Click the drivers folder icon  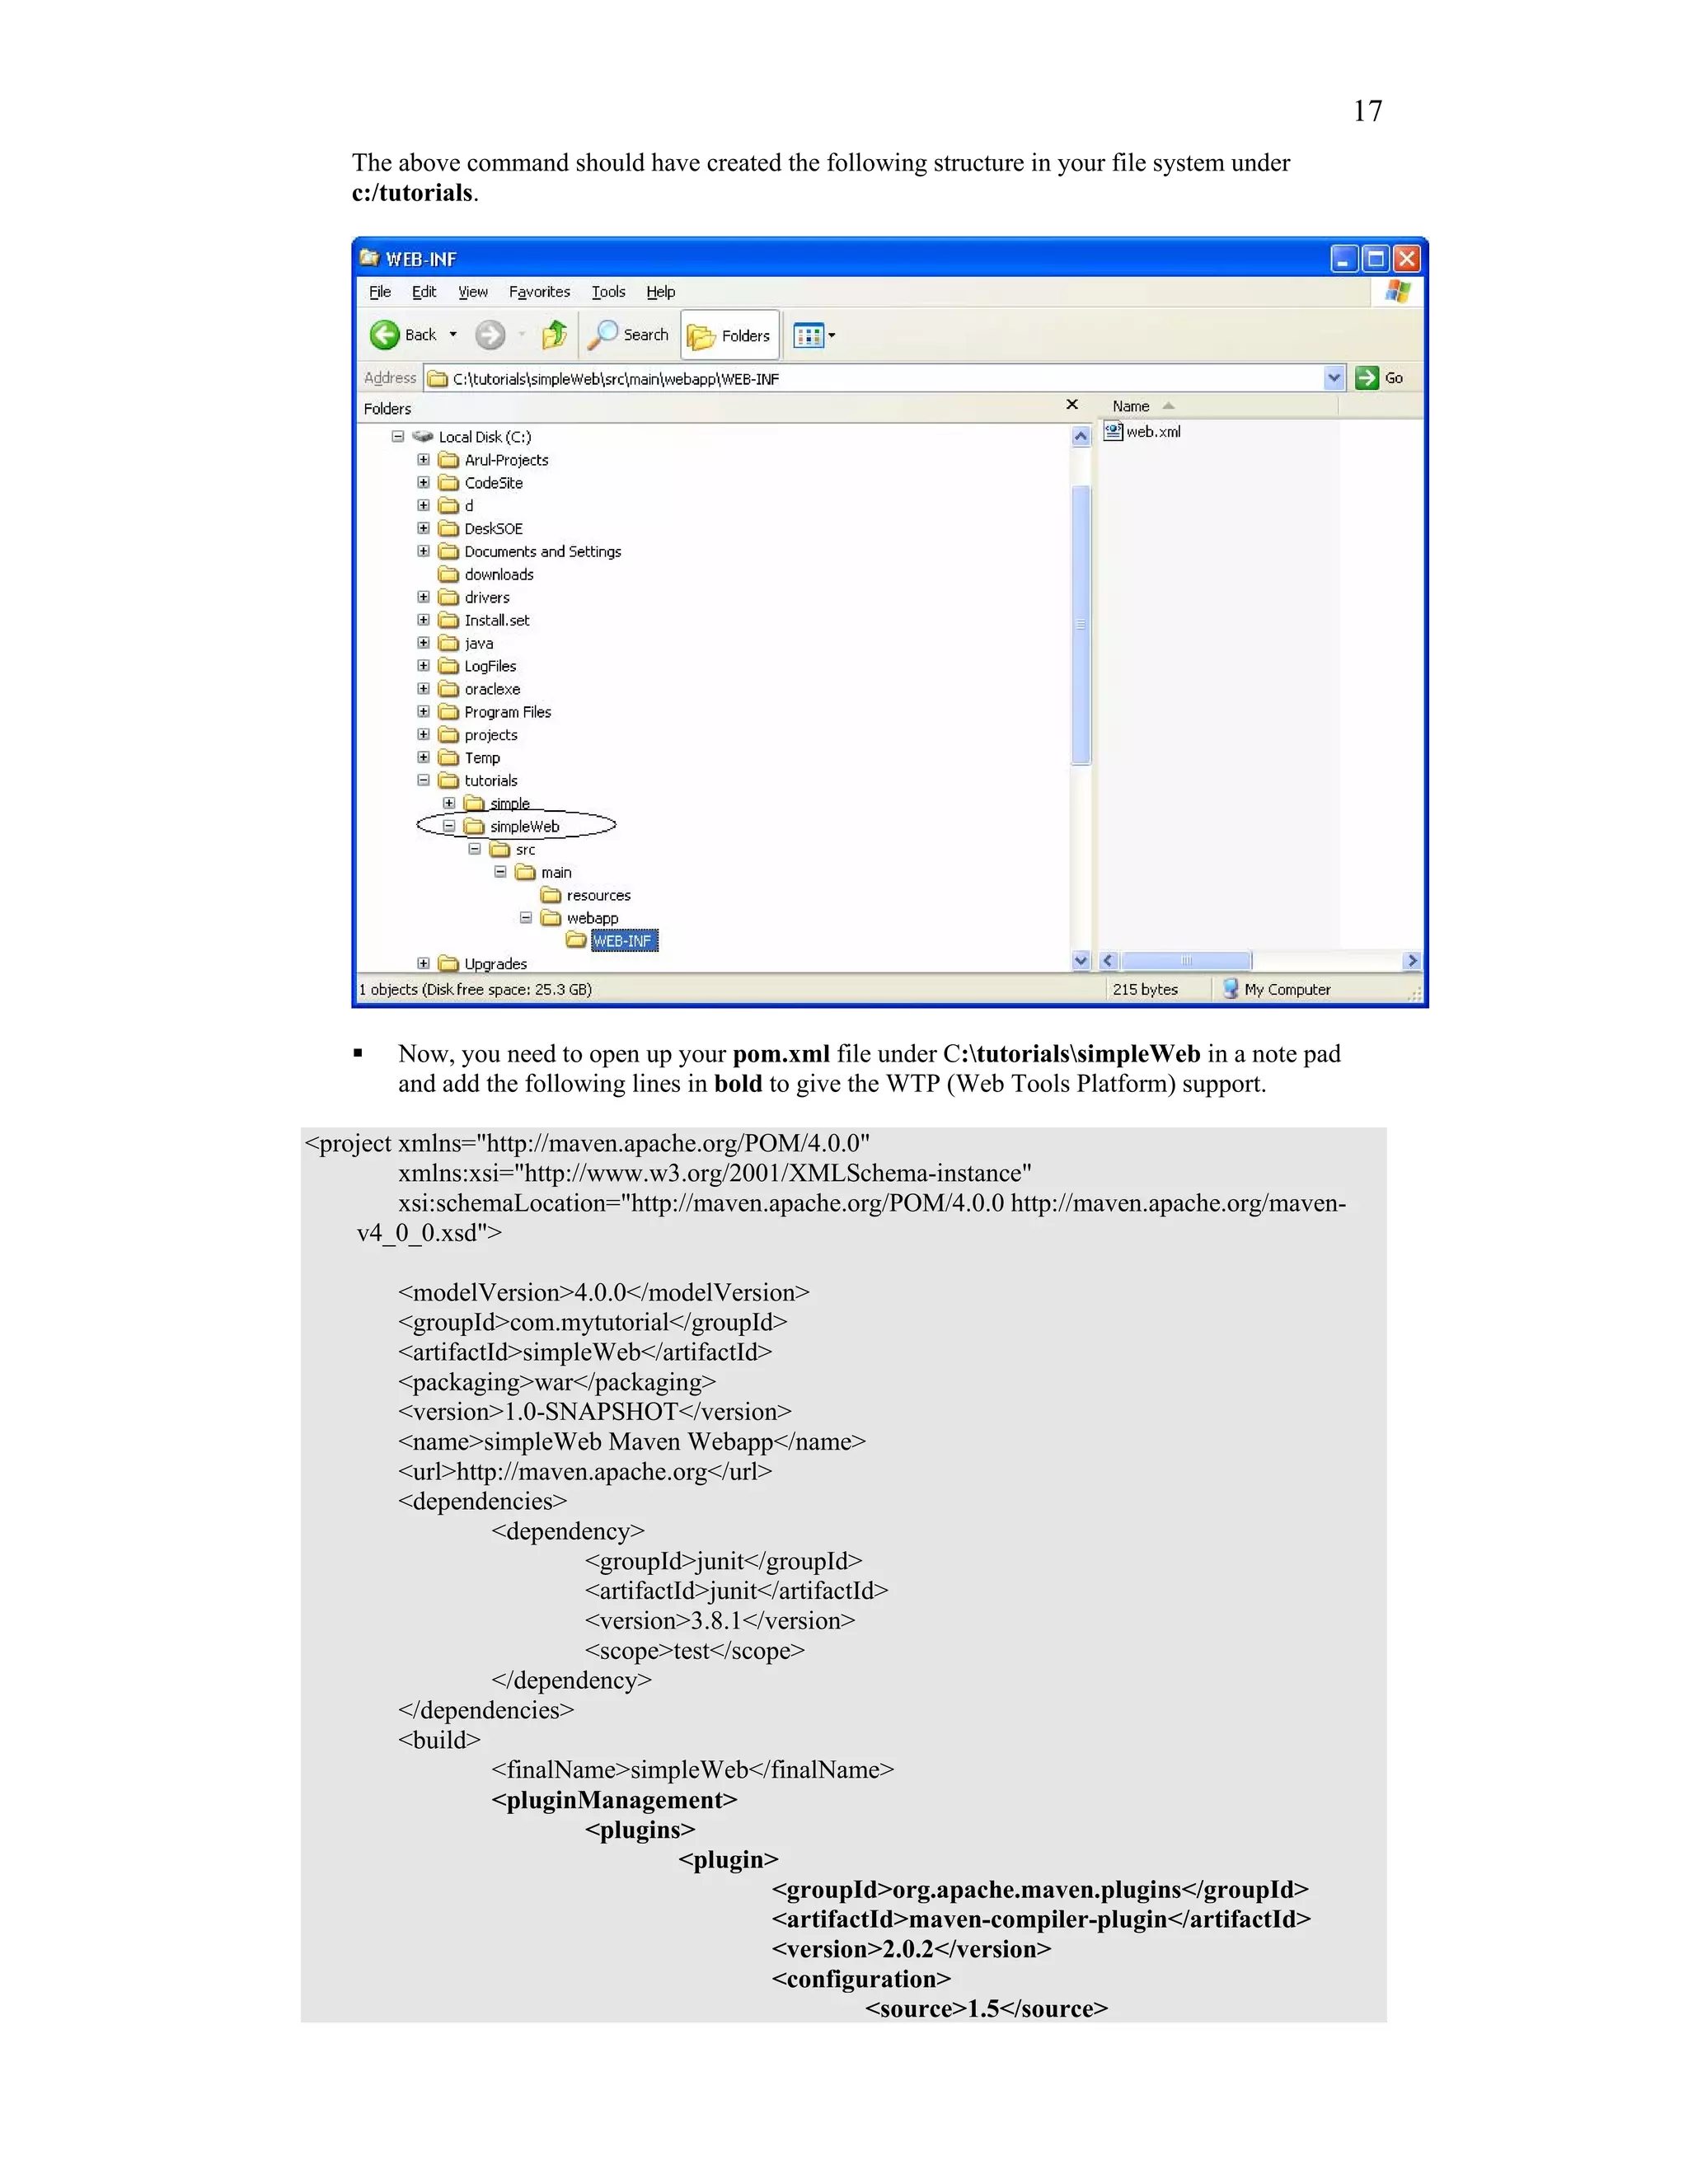[x=449, y=598]
